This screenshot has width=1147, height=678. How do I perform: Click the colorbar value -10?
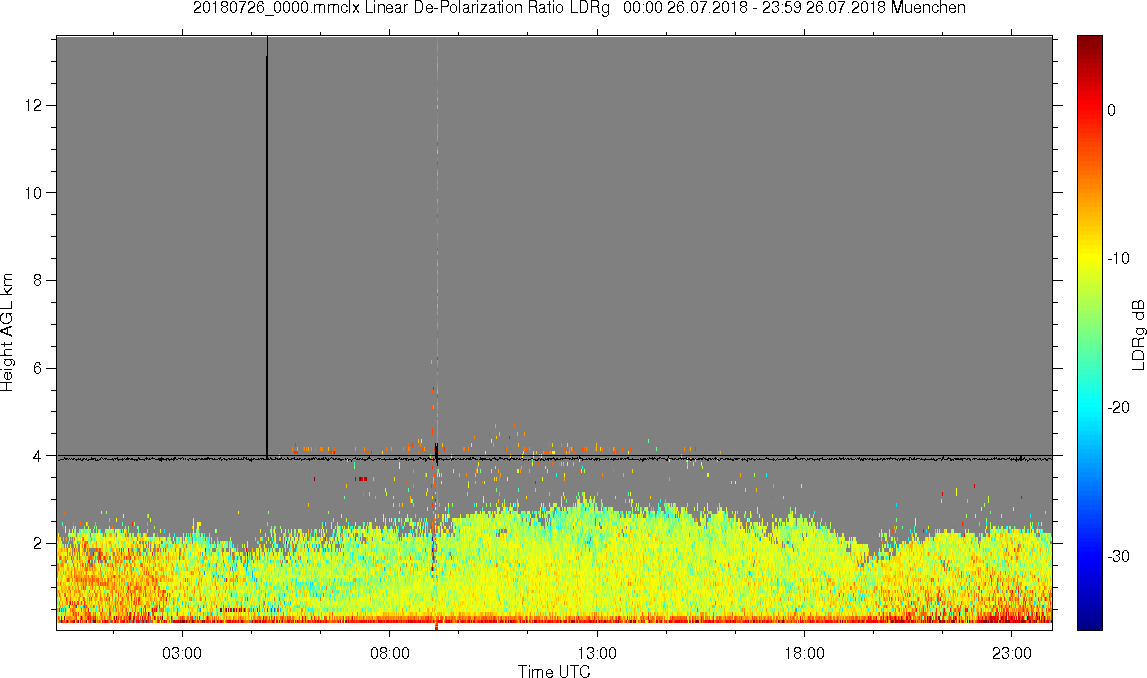[1118, 259]
